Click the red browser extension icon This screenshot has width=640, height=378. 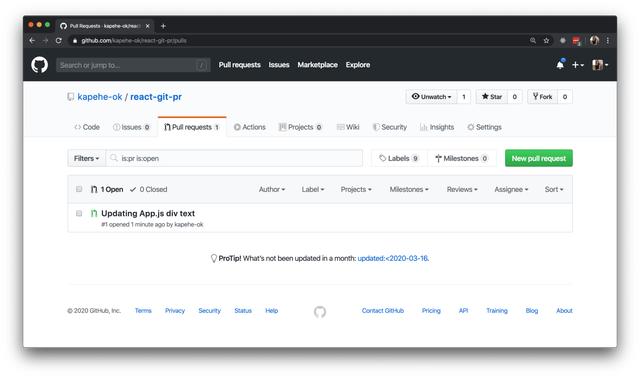(x=576, y=40)
